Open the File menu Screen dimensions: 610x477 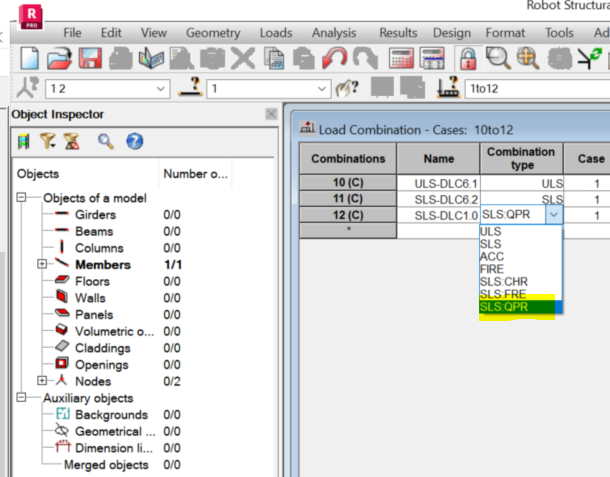(72, 33)
